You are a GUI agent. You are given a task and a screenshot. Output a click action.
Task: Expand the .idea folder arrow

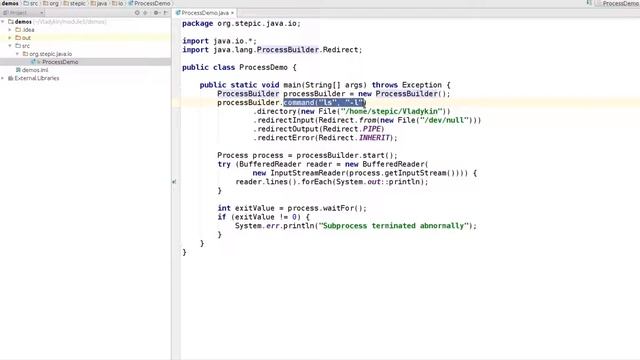pos(10,30)
